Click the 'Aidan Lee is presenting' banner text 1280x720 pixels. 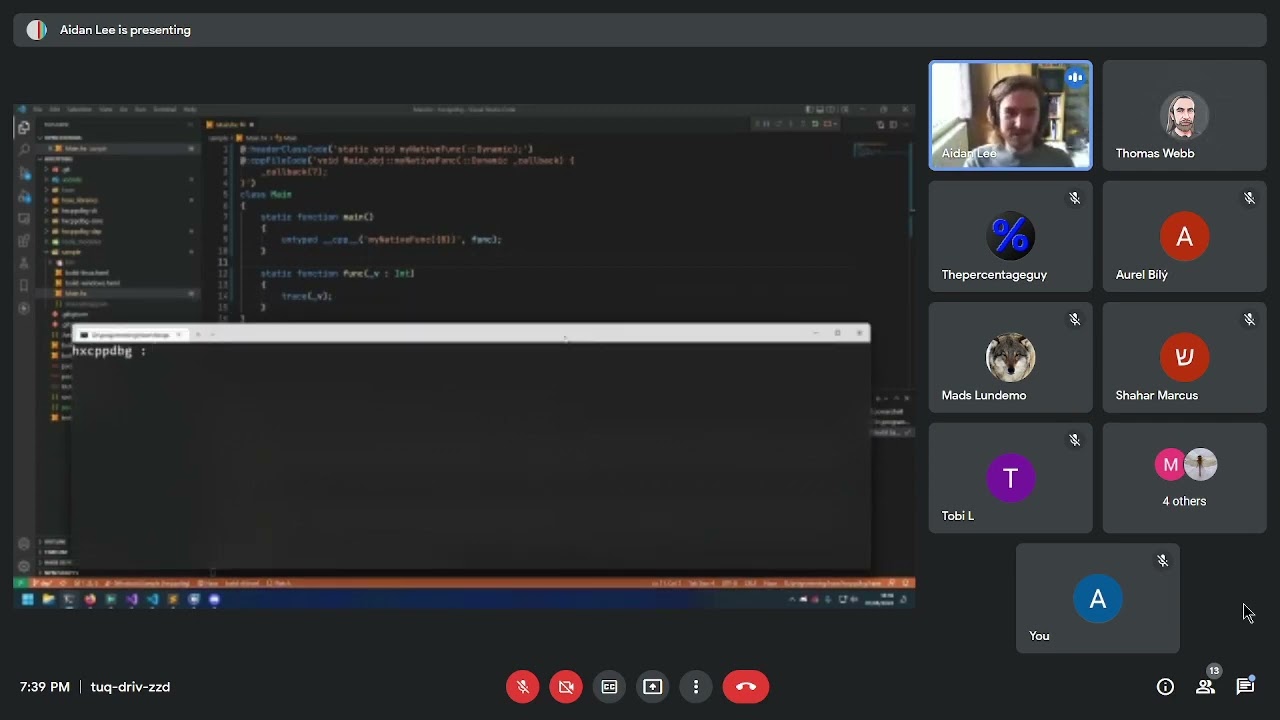125,30
